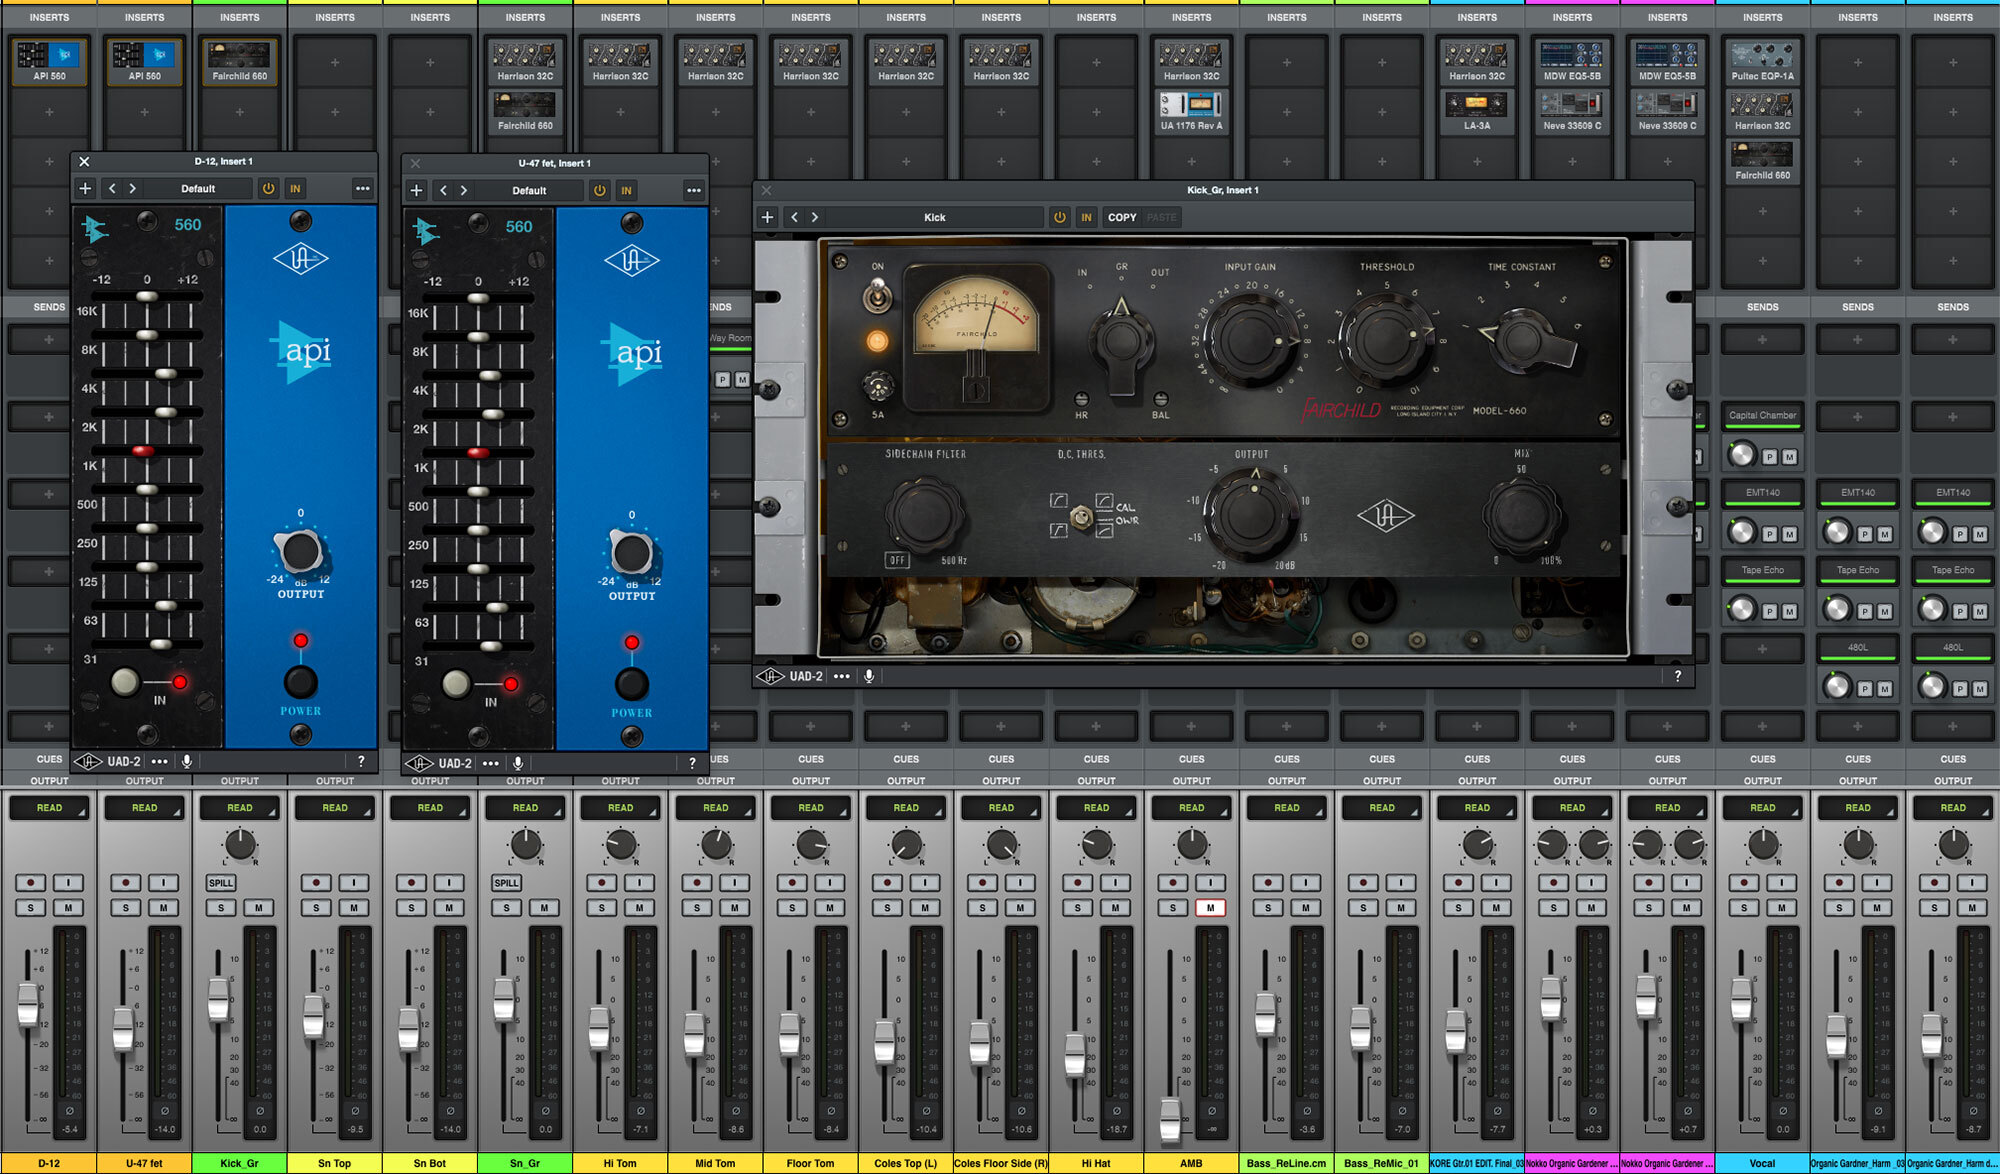Click the Fairchild sidechain filter OFF button
Image resolution: width=2000 pixels, height=1174 pixels.
(897, 560)
